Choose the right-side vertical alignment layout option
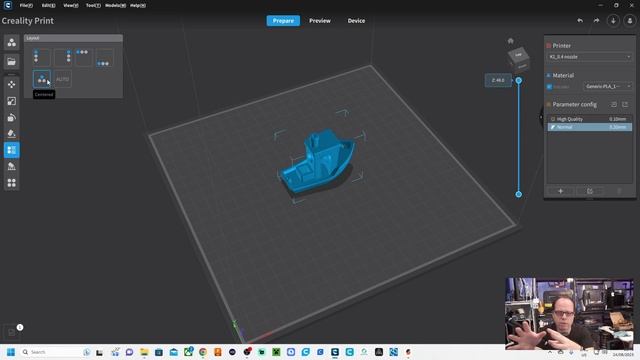 [62, 58]
